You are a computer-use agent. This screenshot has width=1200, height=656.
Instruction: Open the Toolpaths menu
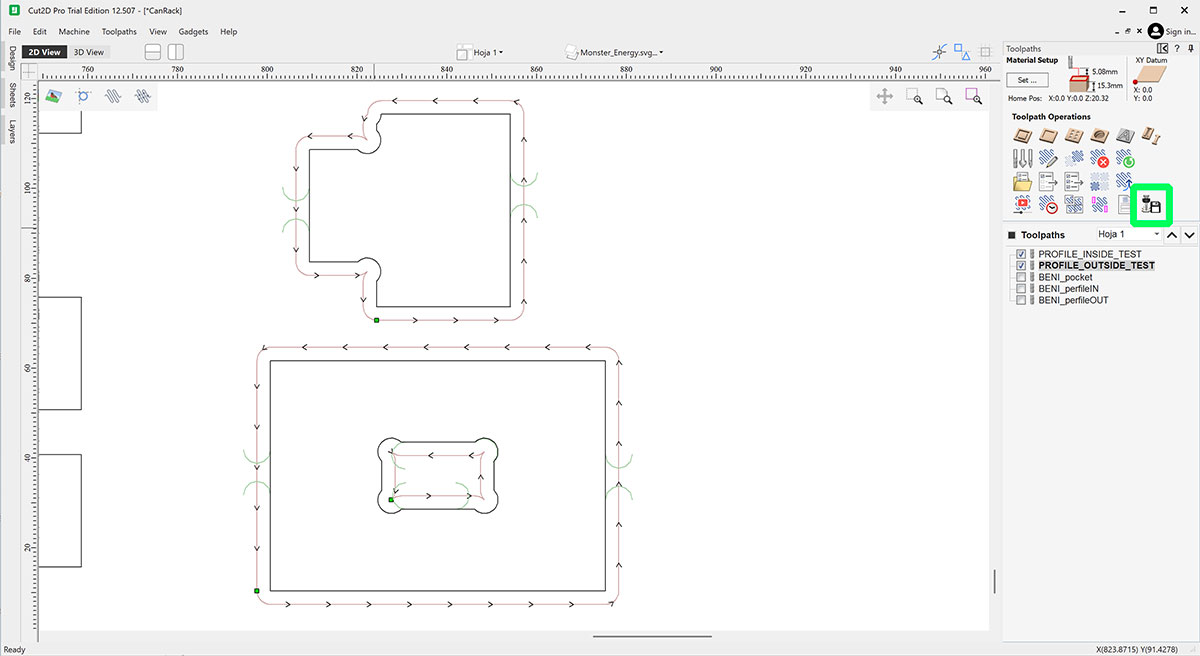click(x=119, y=32)
